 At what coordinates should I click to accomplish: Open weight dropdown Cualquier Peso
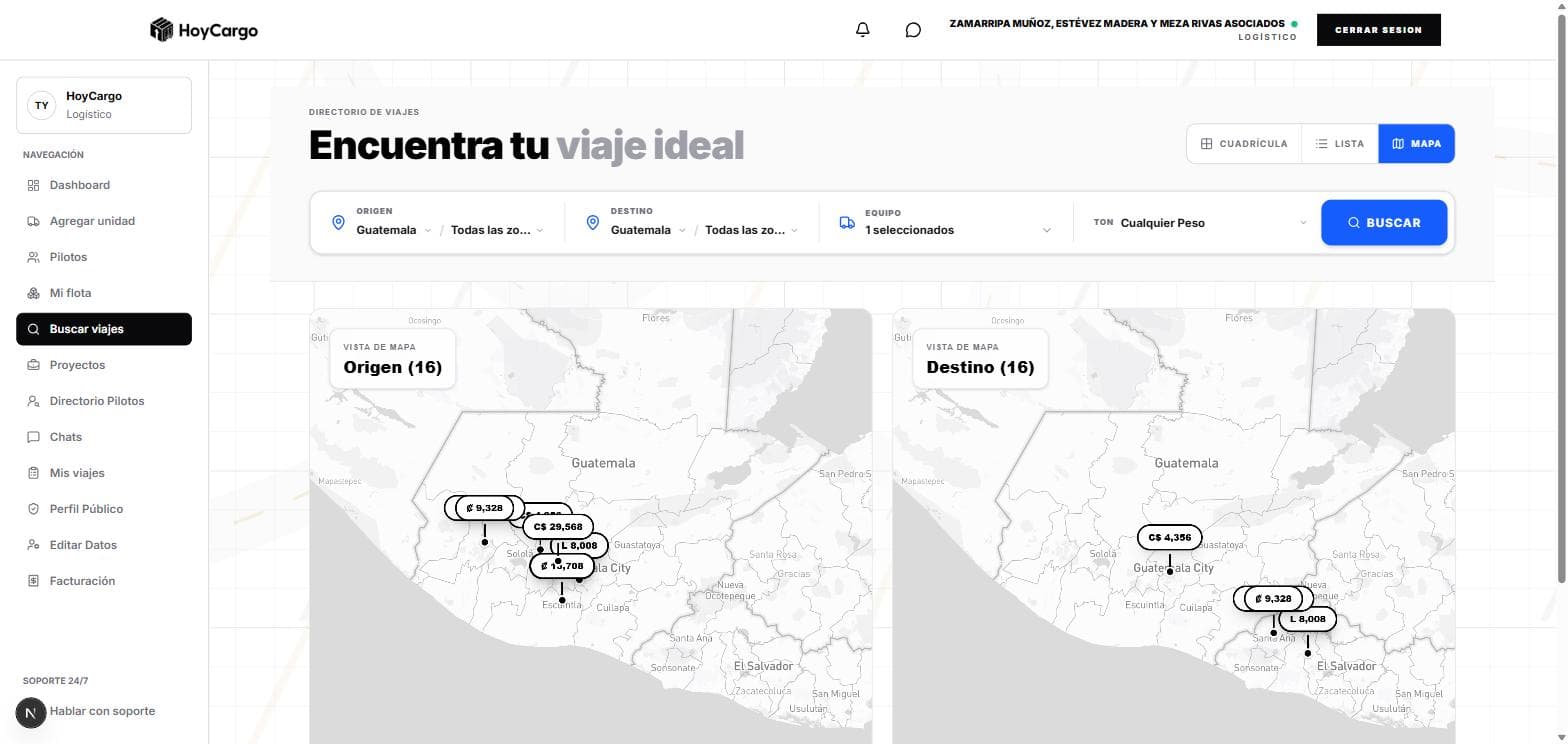coord(1213,223)
